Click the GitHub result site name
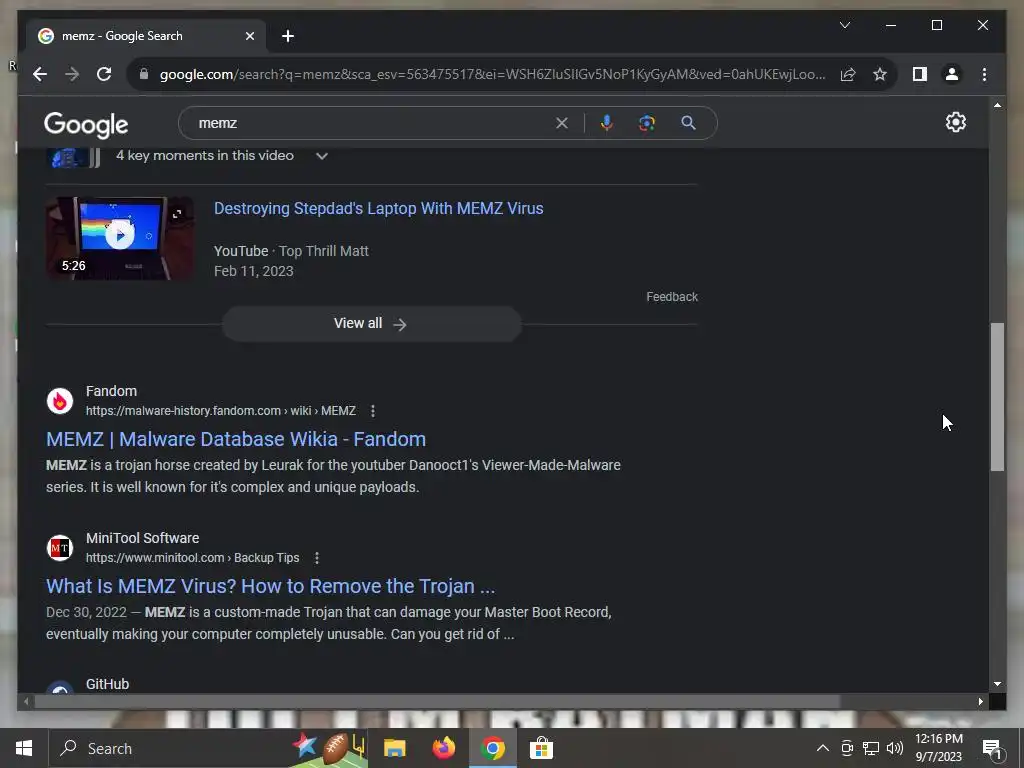Screen dimensions: 1024x768 click(x=108, y=684)
